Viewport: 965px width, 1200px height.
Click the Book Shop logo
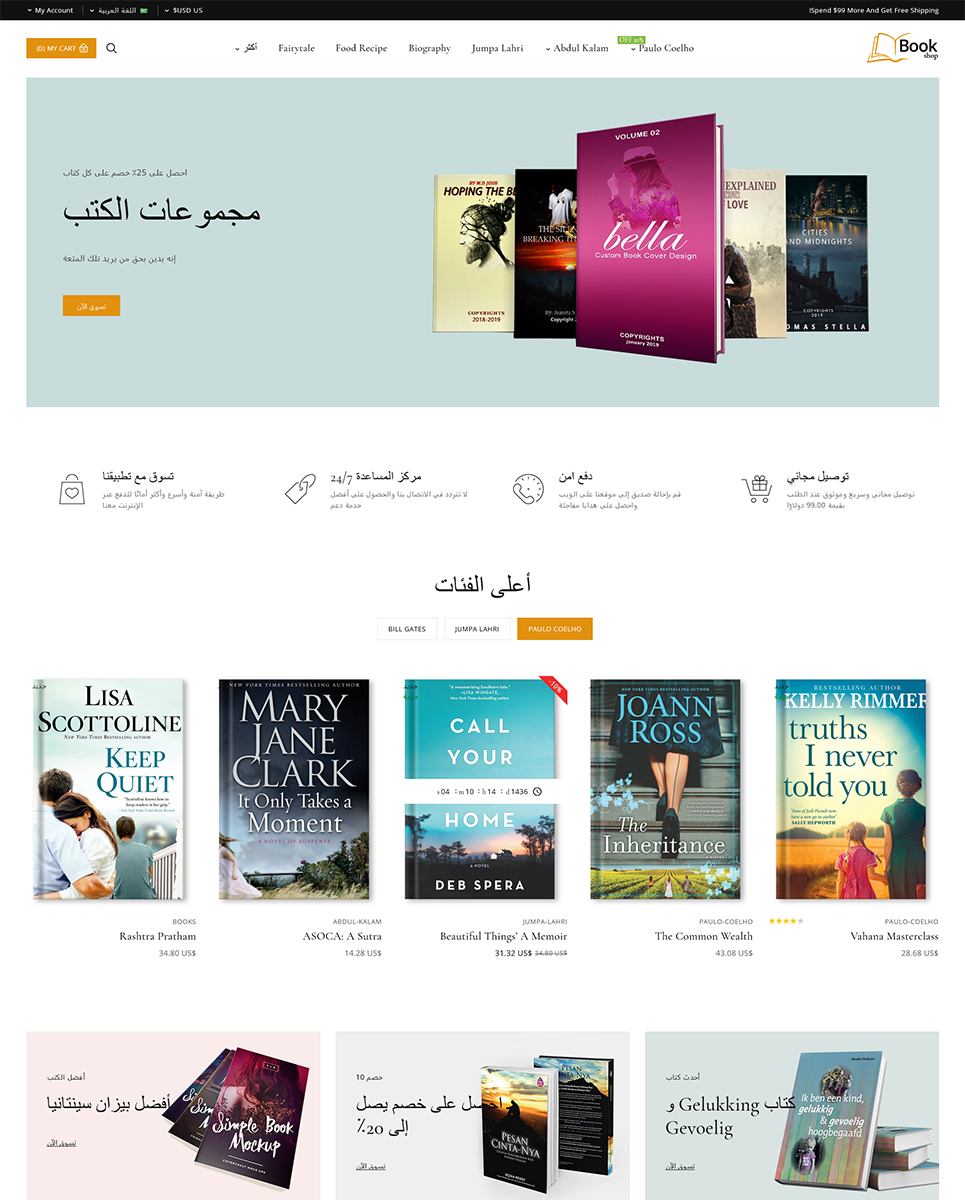[903, 47]
